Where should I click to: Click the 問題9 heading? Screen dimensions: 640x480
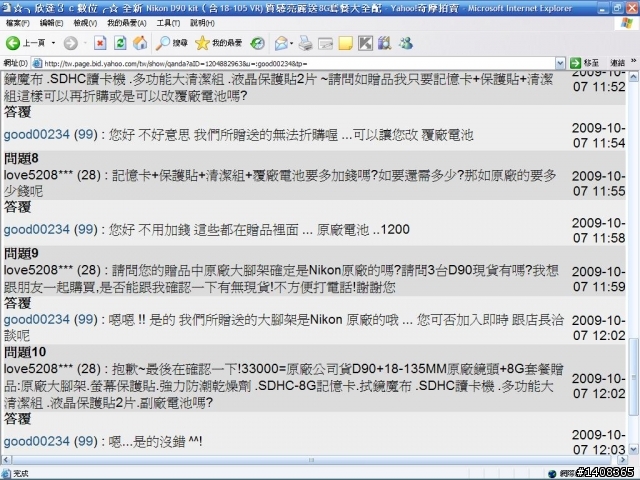(21, 253)
